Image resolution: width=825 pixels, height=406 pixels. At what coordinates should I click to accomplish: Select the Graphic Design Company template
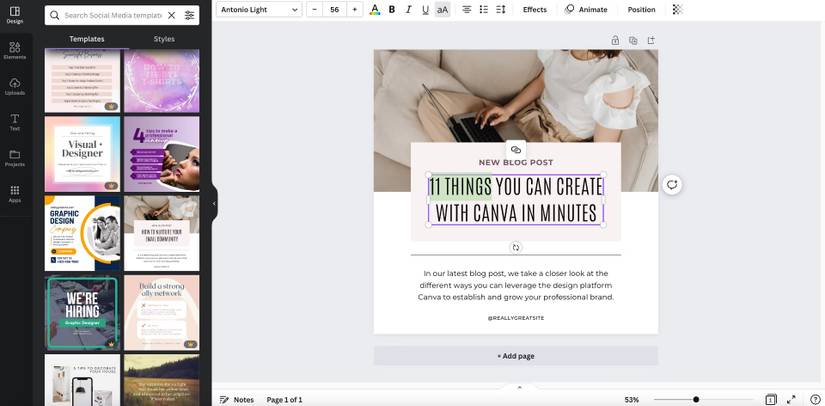(82, 234)
